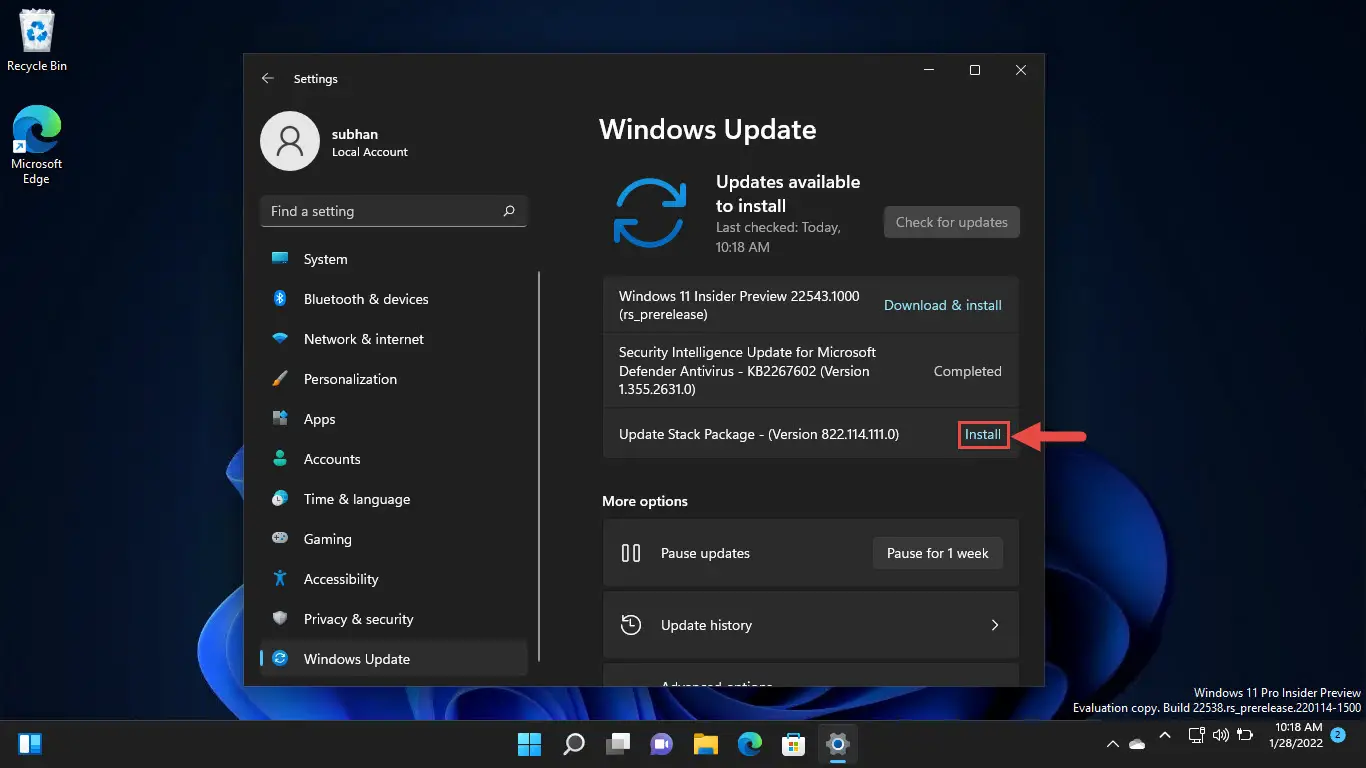Image resolution: width=1366 pixels, height=768 pixels.
Task: Open the Apps settings category
Action: click(393, 419)
